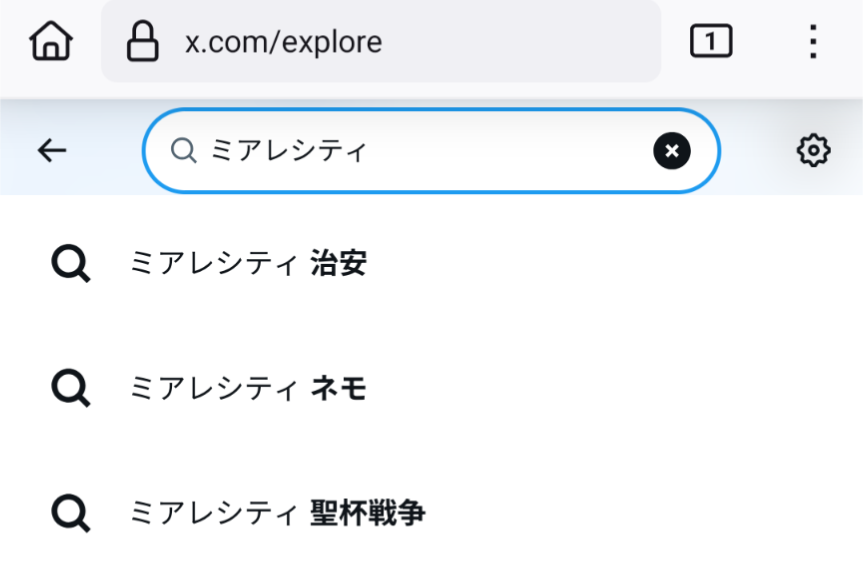Click the bold 聖杯戦争 keyword
863x582 pixels.
pyautogui.click(x=367, y=513)
